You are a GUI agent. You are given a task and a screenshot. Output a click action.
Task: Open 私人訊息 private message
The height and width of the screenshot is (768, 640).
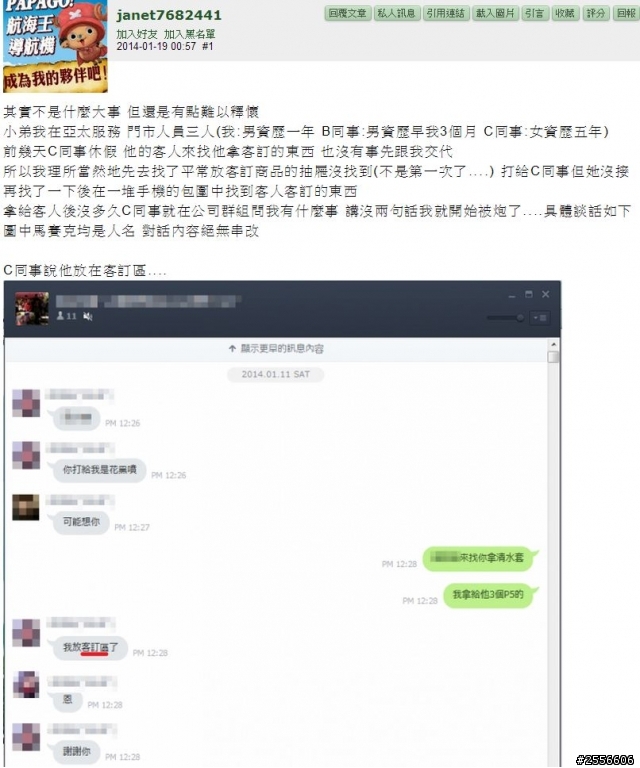(397, 13)
